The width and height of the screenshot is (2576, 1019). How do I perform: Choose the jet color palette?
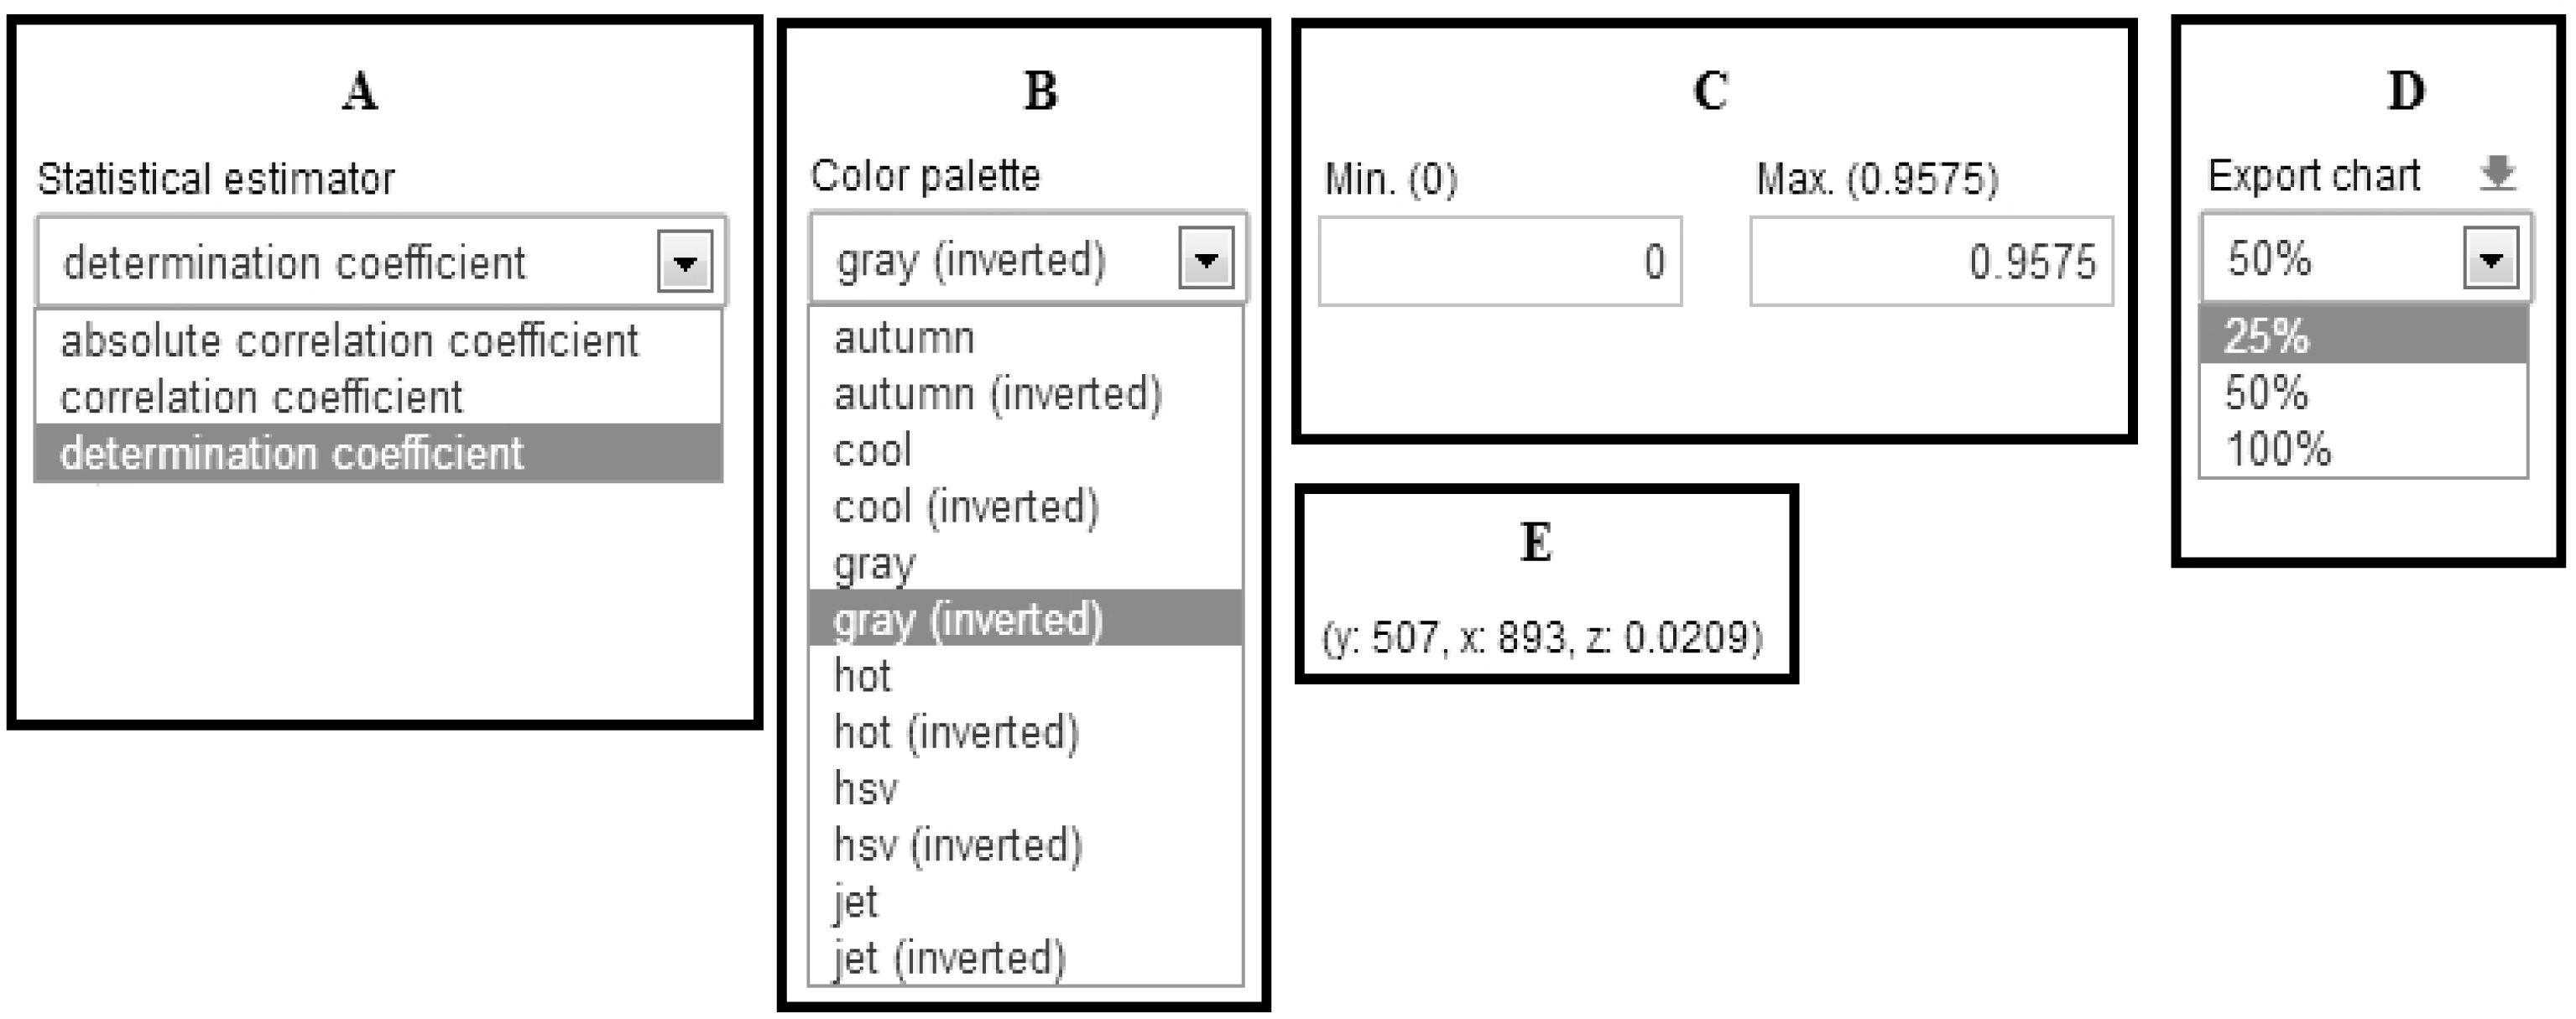coord(856,901)
